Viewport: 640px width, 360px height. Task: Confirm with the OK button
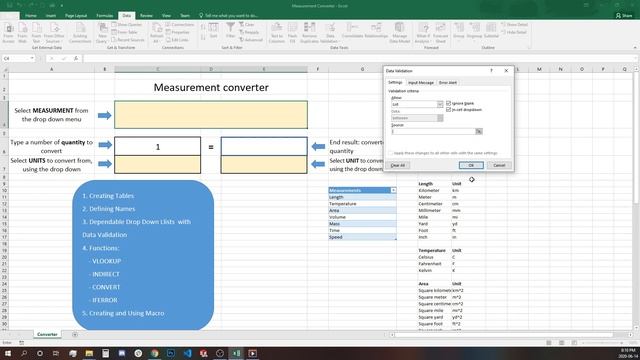[x=471, y=165]
